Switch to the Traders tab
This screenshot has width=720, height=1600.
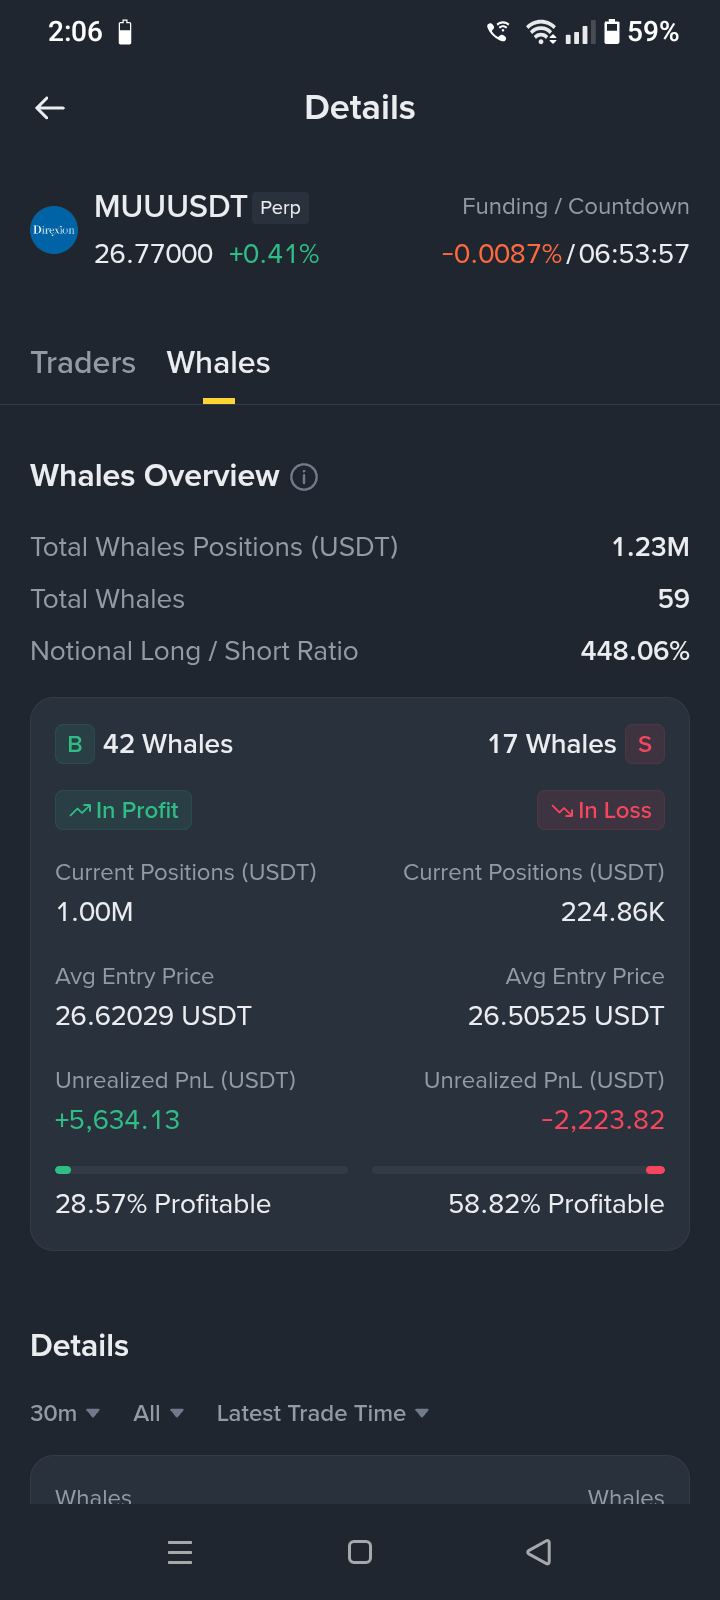pos(83,362)
